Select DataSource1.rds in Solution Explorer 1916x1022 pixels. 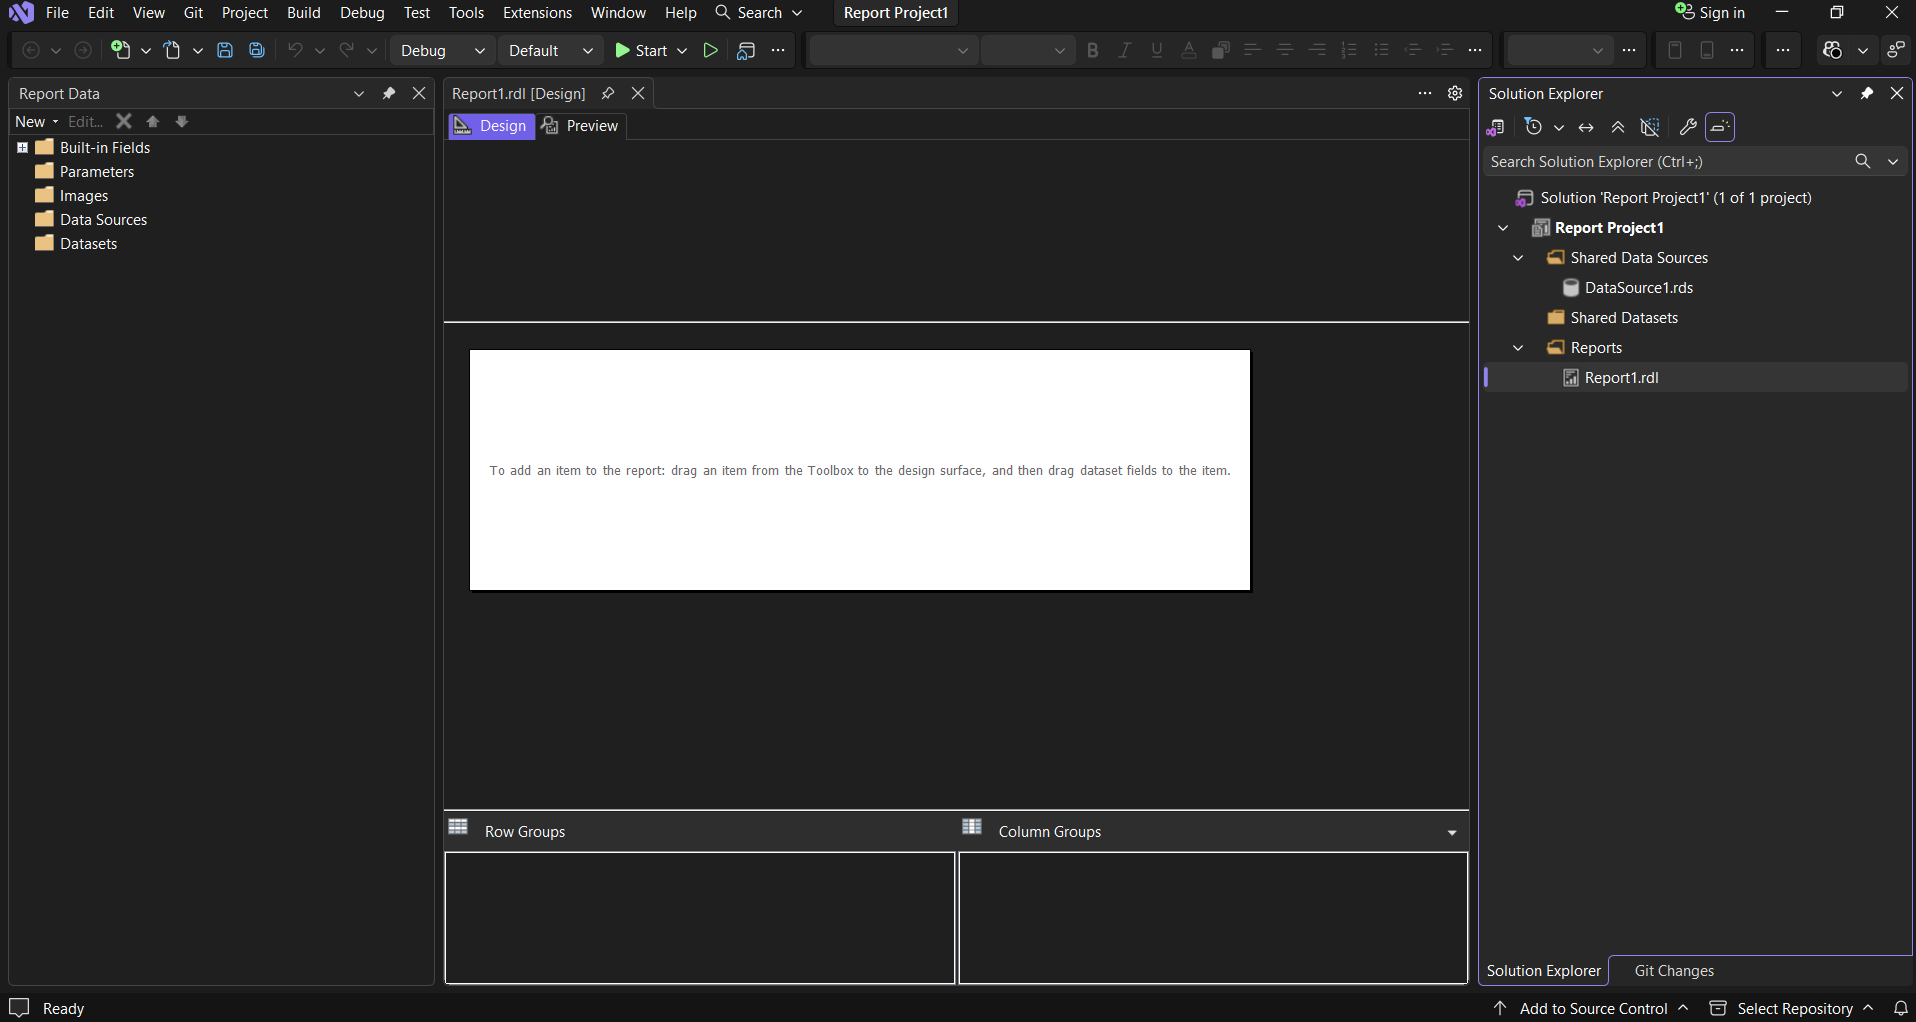click(x=1638, y=287)
